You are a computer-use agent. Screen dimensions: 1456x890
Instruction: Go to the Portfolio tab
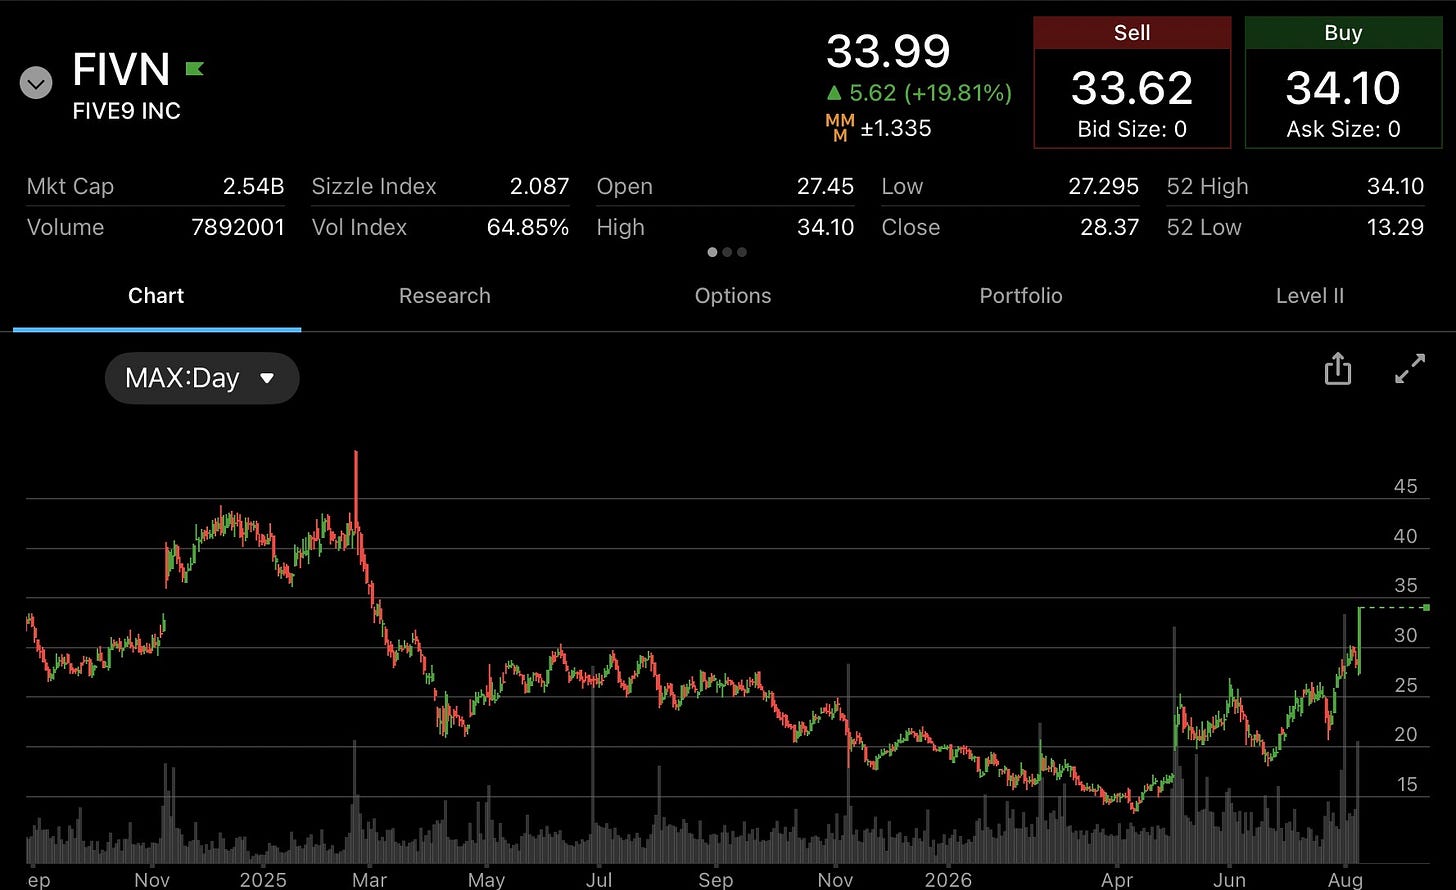(1021, 296)
